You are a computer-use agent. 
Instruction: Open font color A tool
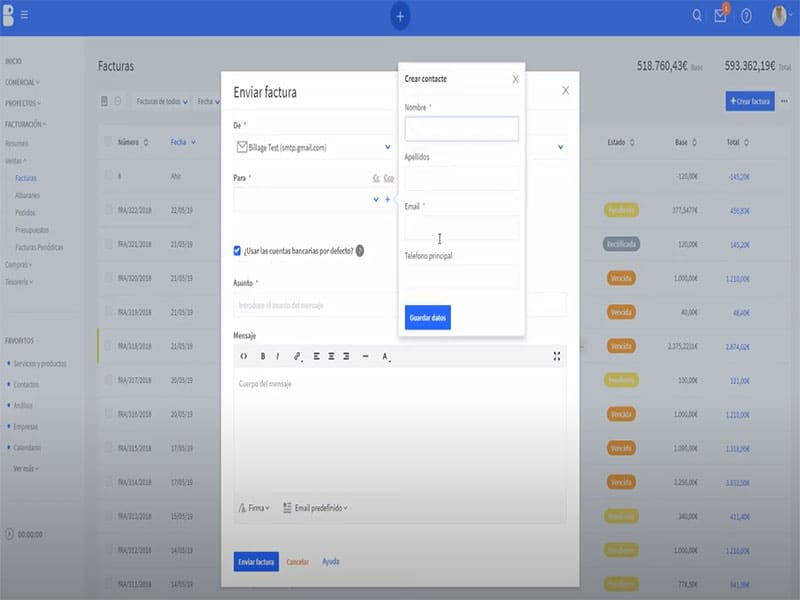[386, 357]
